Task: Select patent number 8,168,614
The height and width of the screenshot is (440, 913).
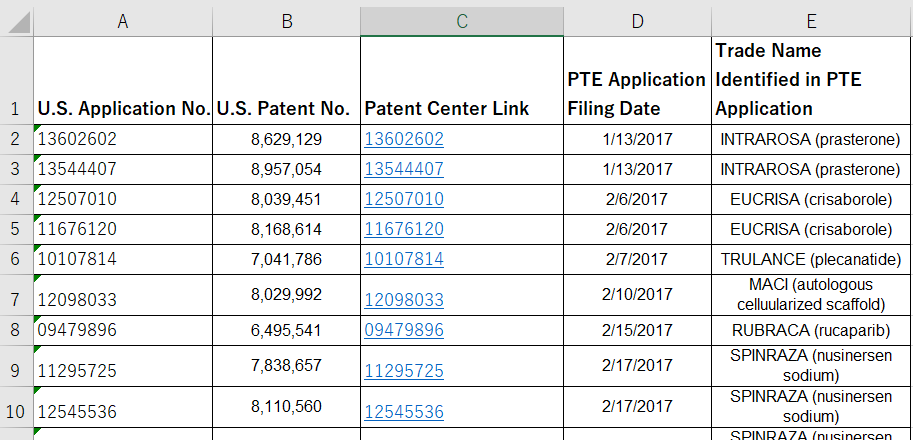Action: [286, 229]
